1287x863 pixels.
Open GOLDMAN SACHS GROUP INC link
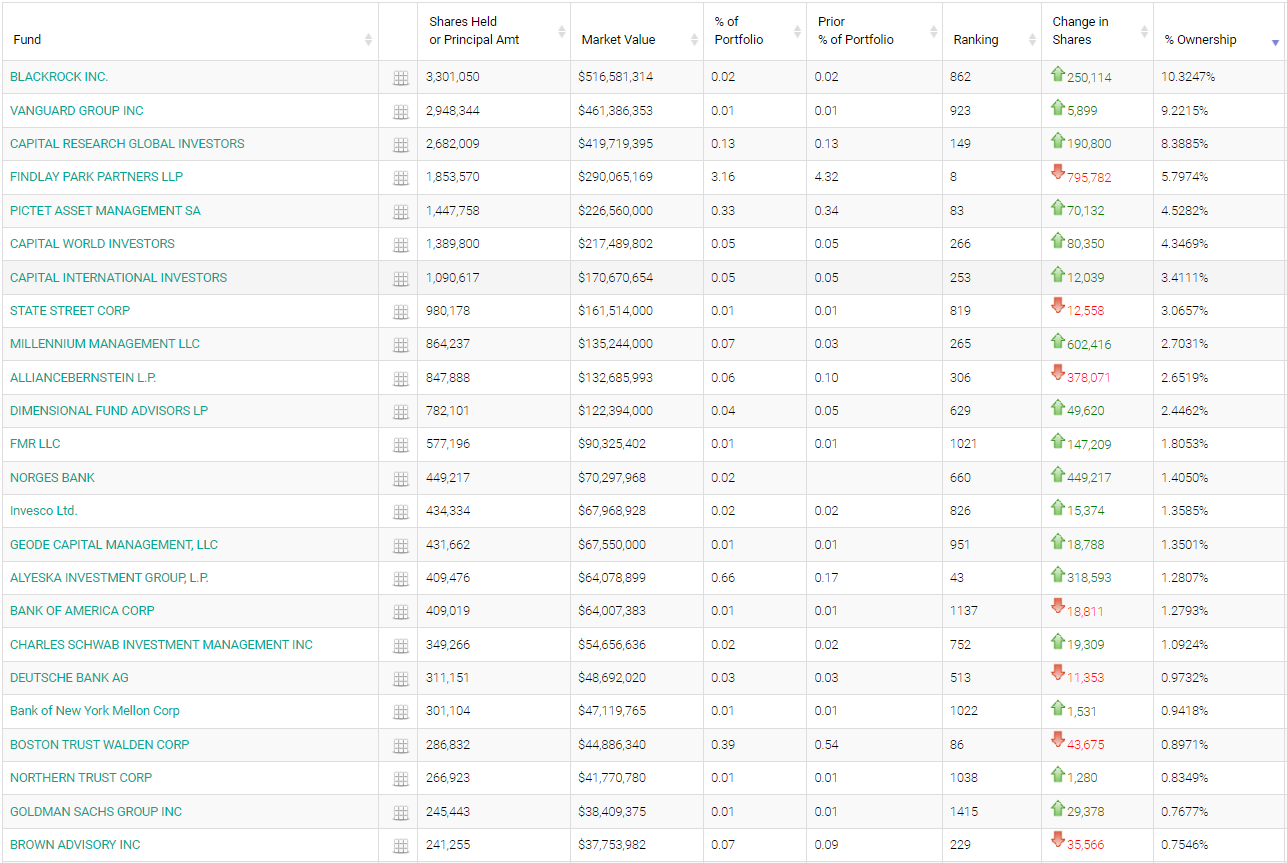click(96, 811)
